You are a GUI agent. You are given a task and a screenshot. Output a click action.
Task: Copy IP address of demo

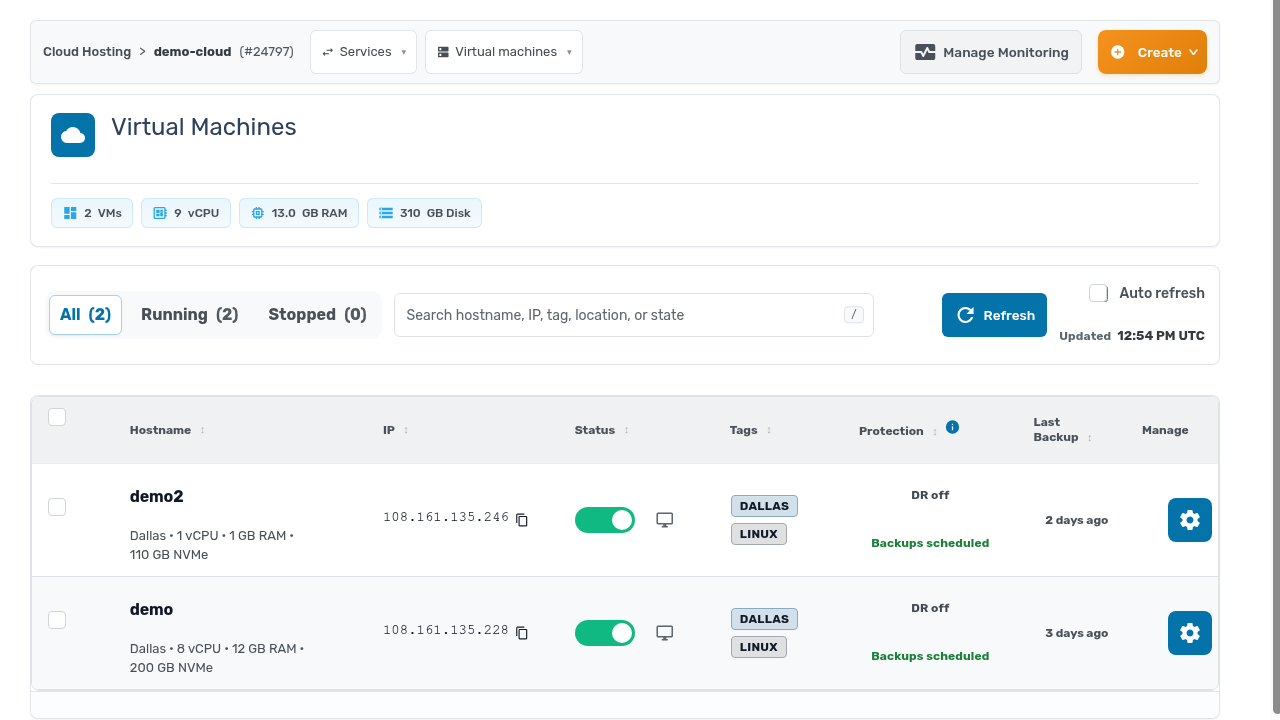[x=522, y=633]
